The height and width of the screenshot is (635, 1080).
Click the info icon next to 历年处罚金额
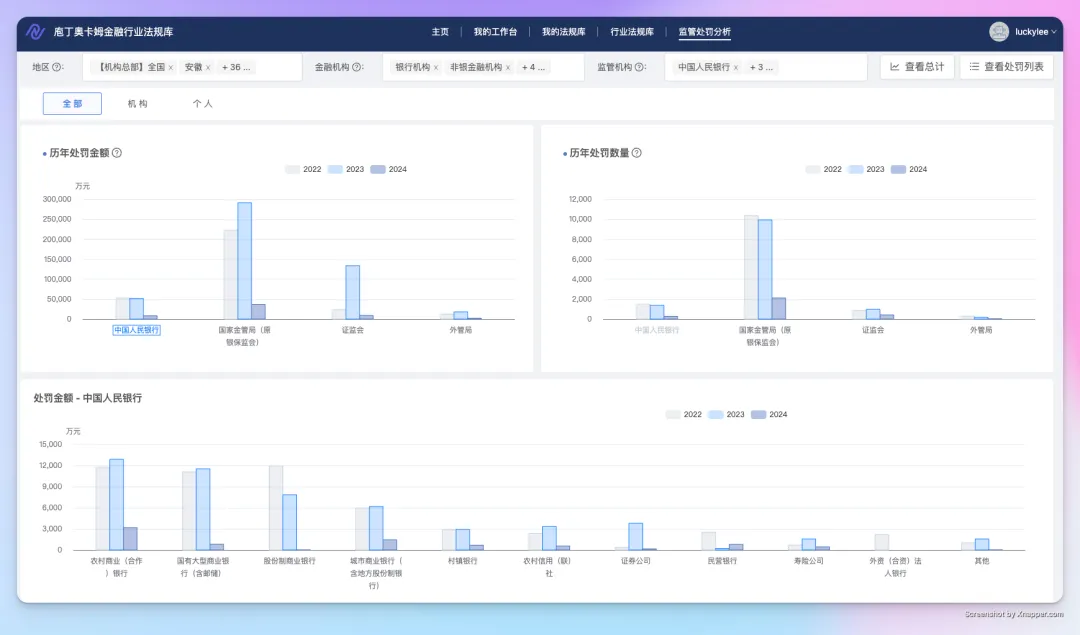(117, 153)
